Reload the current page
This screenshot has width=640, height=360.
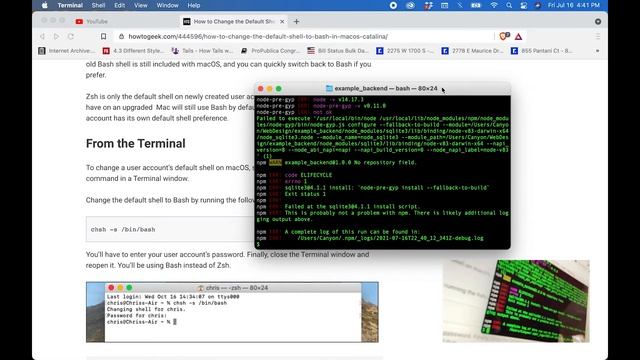[71, 36]
